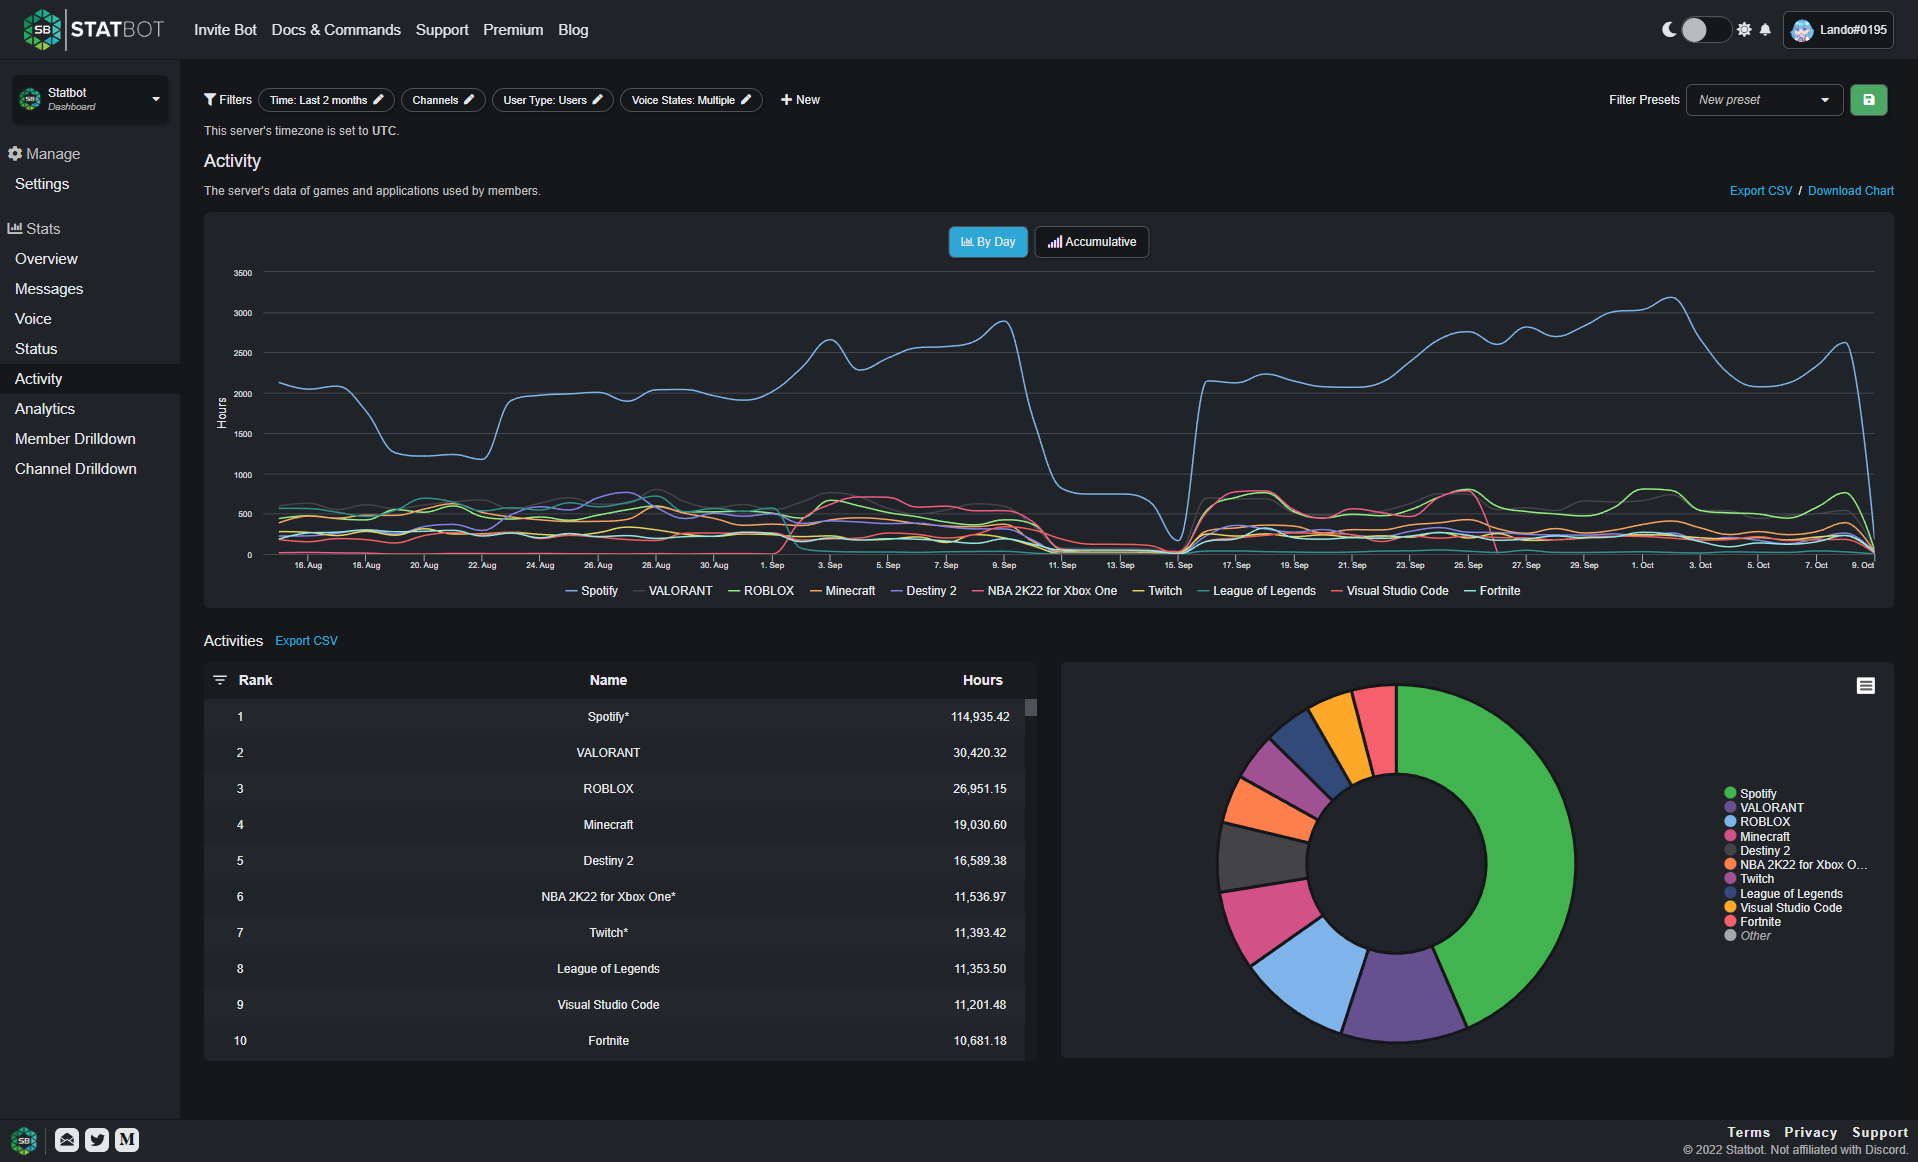Viewport: 1918px width, 1162px height.
Task: Click the Spotify swatch in donut legend
Action: click(1730, 793)
